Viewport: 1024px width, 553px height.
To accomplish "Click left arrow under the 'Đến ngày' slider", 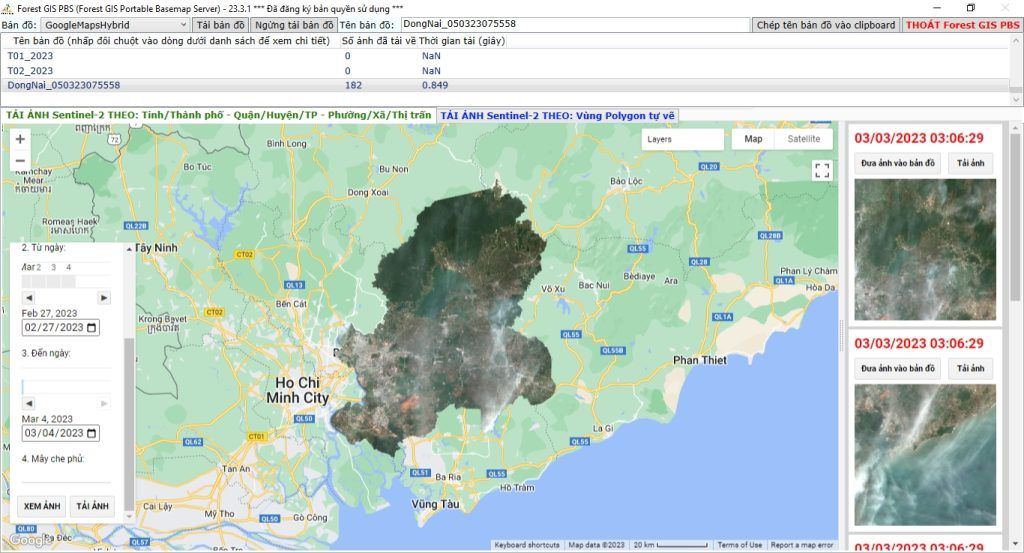I will pos(29,403).
